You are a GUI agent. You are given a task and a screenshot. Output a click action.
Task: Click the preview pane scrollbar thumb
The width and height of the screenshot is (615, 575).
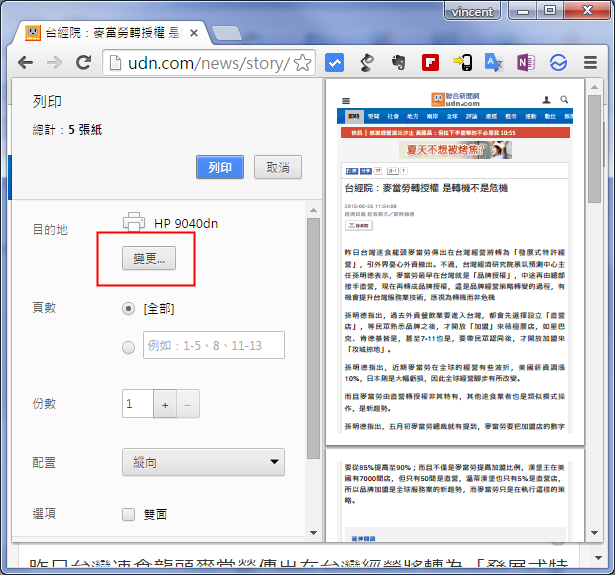(595, 149)
